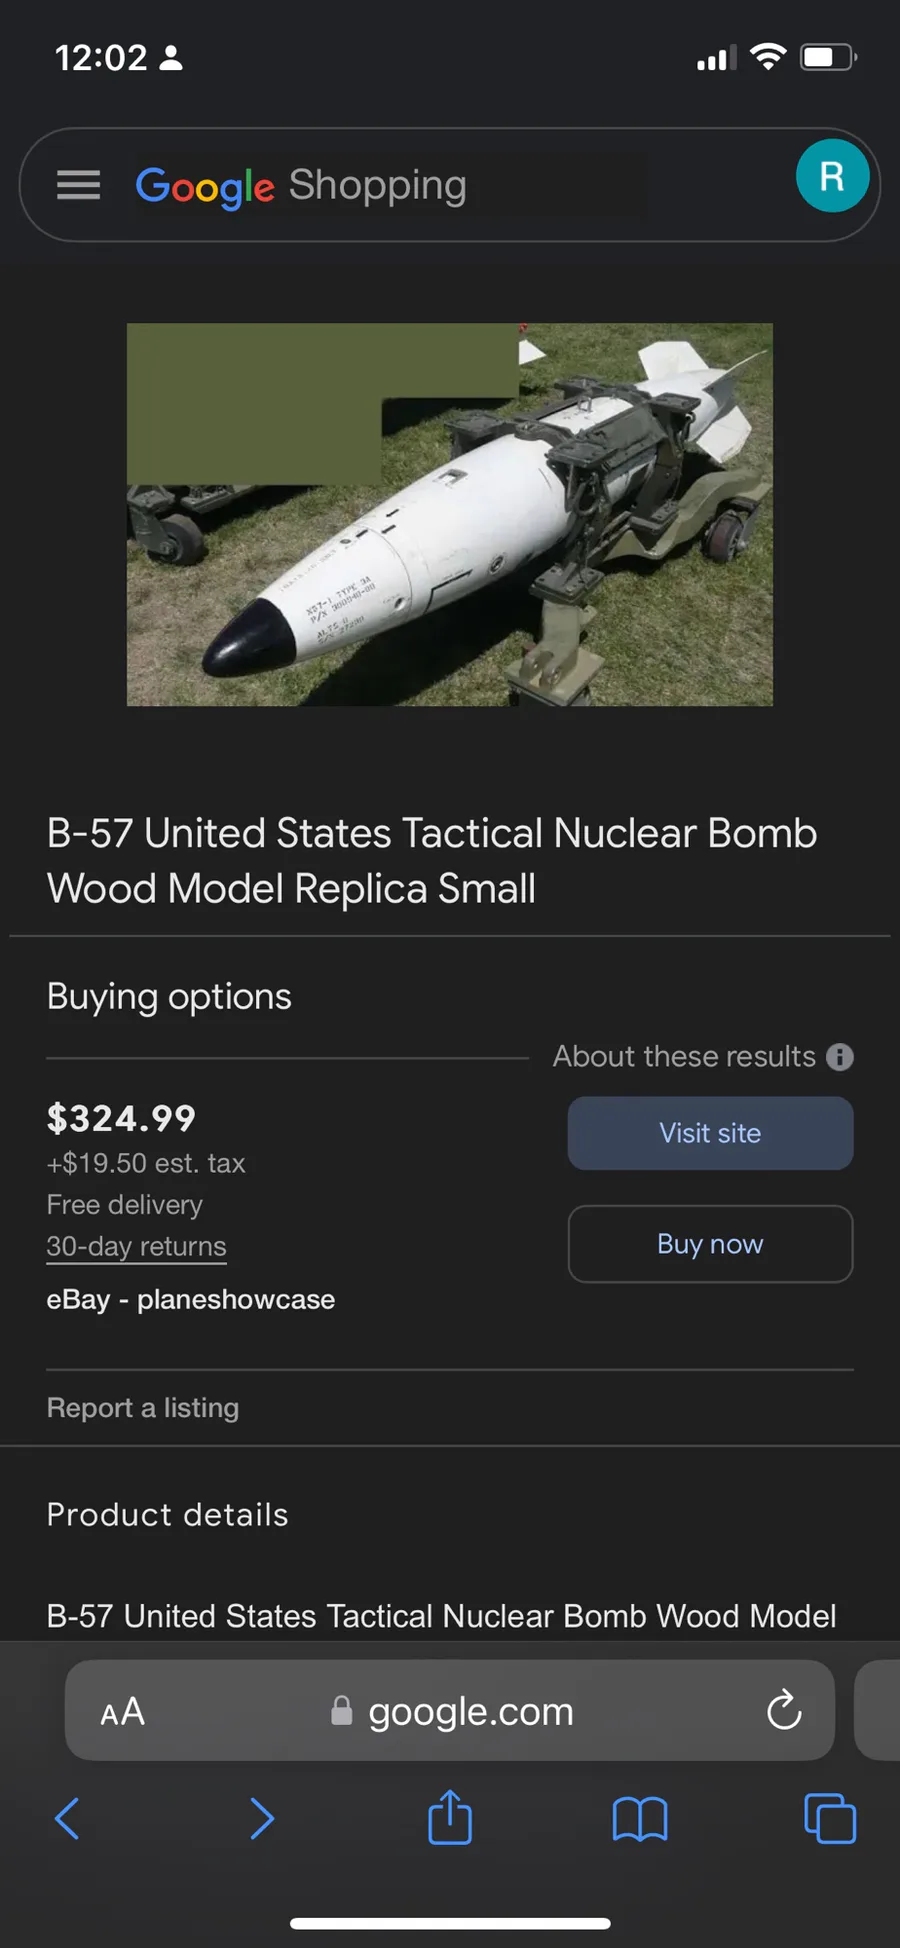Reload the page in Safari
This screenshot has height=1948, width=900.
(784, 1710)
